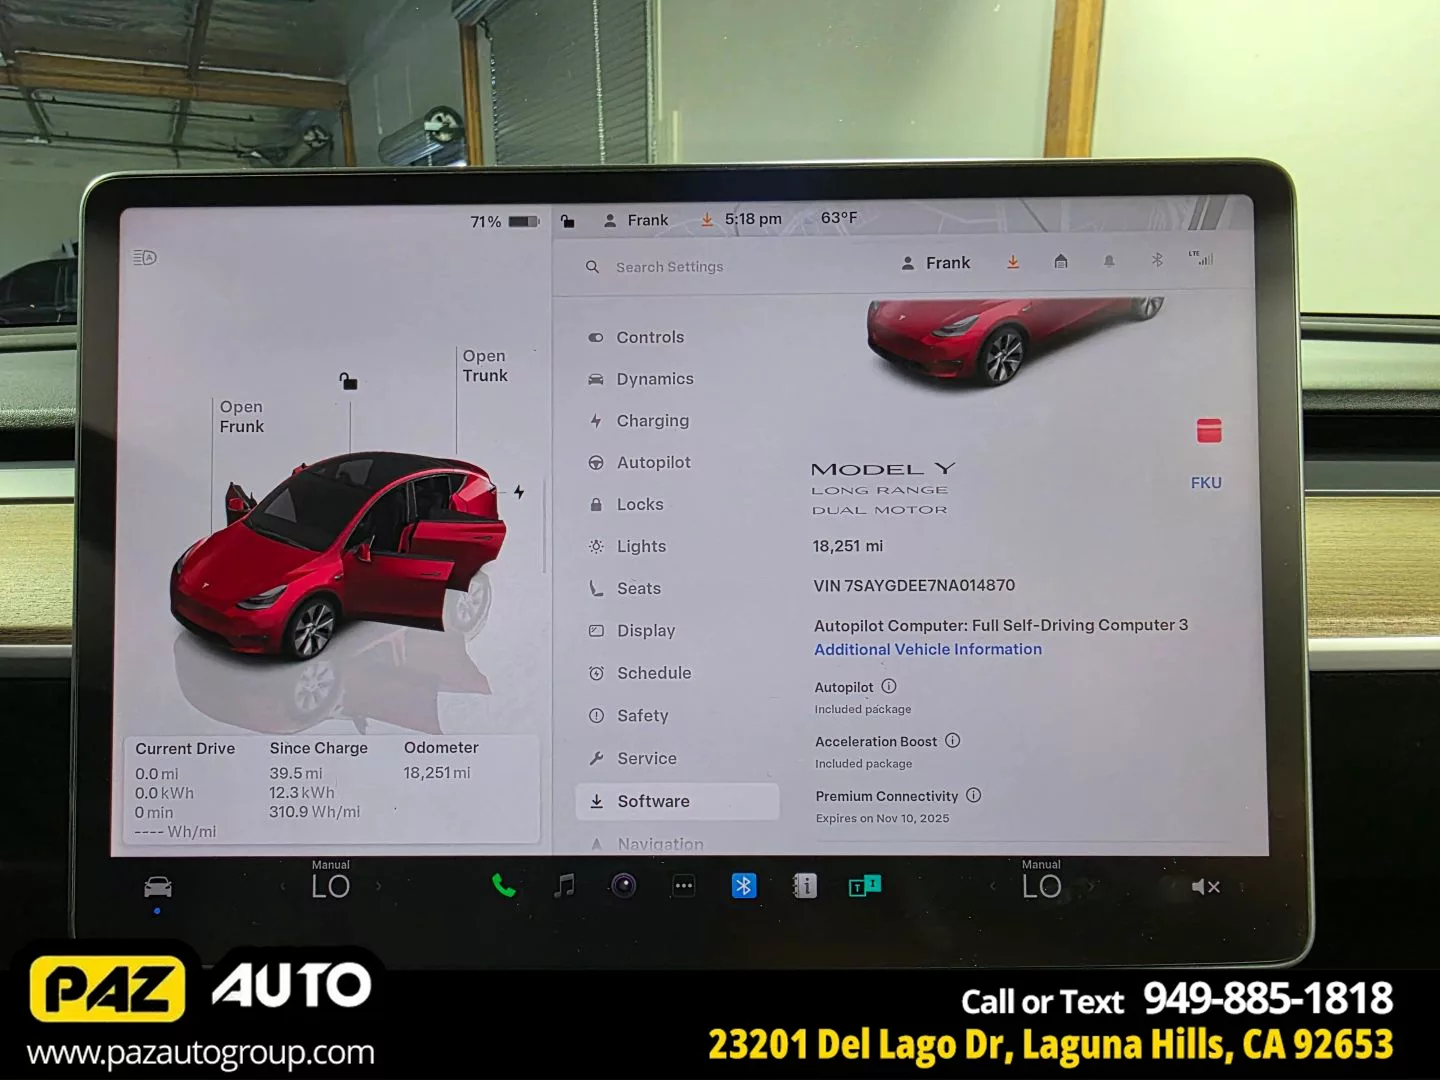Select Charging in settings menu

652,421
